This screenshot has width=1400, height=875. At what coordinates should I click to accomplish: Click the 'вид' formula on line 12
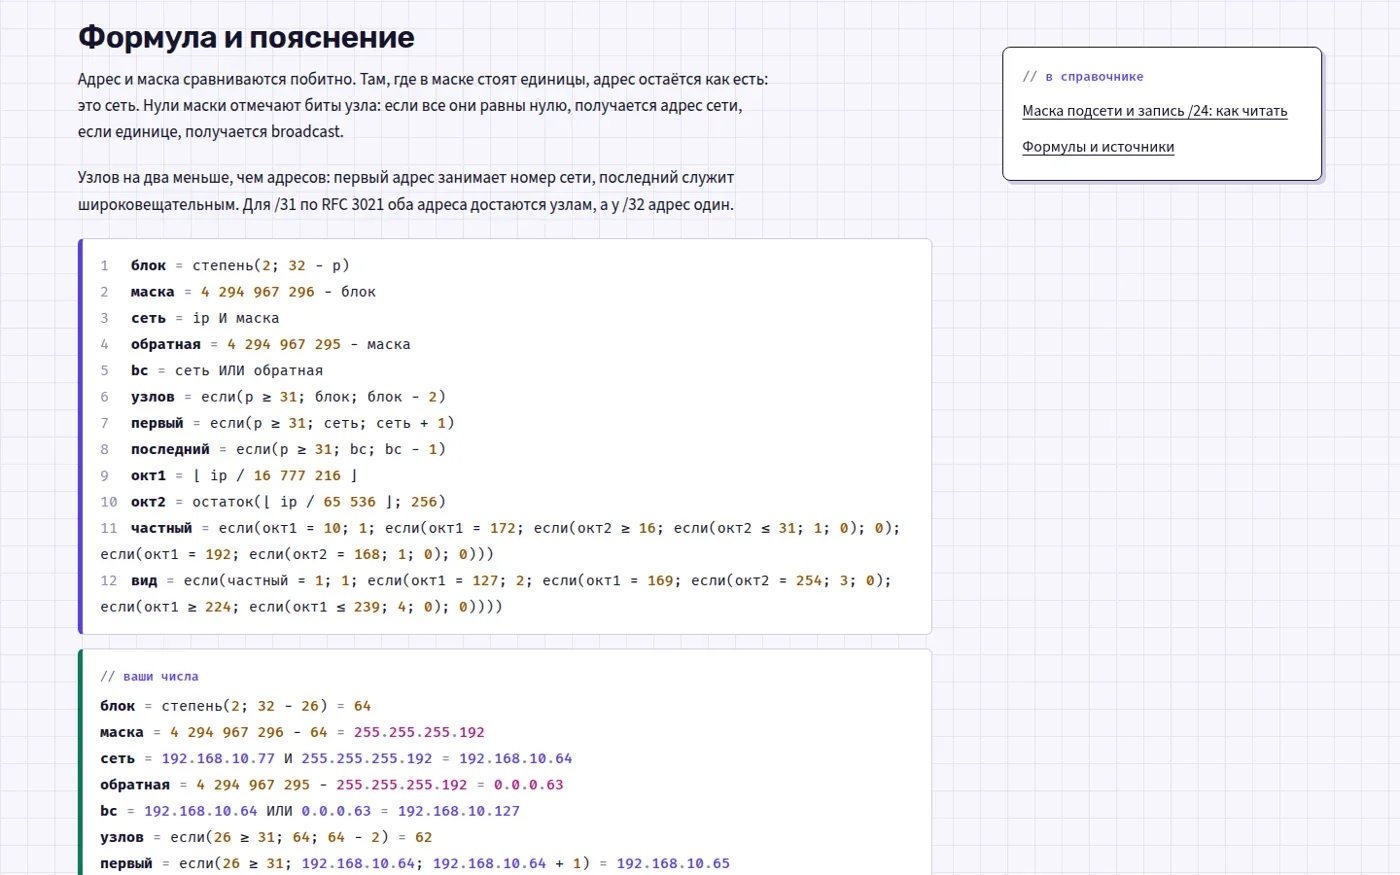coord(496,593)
